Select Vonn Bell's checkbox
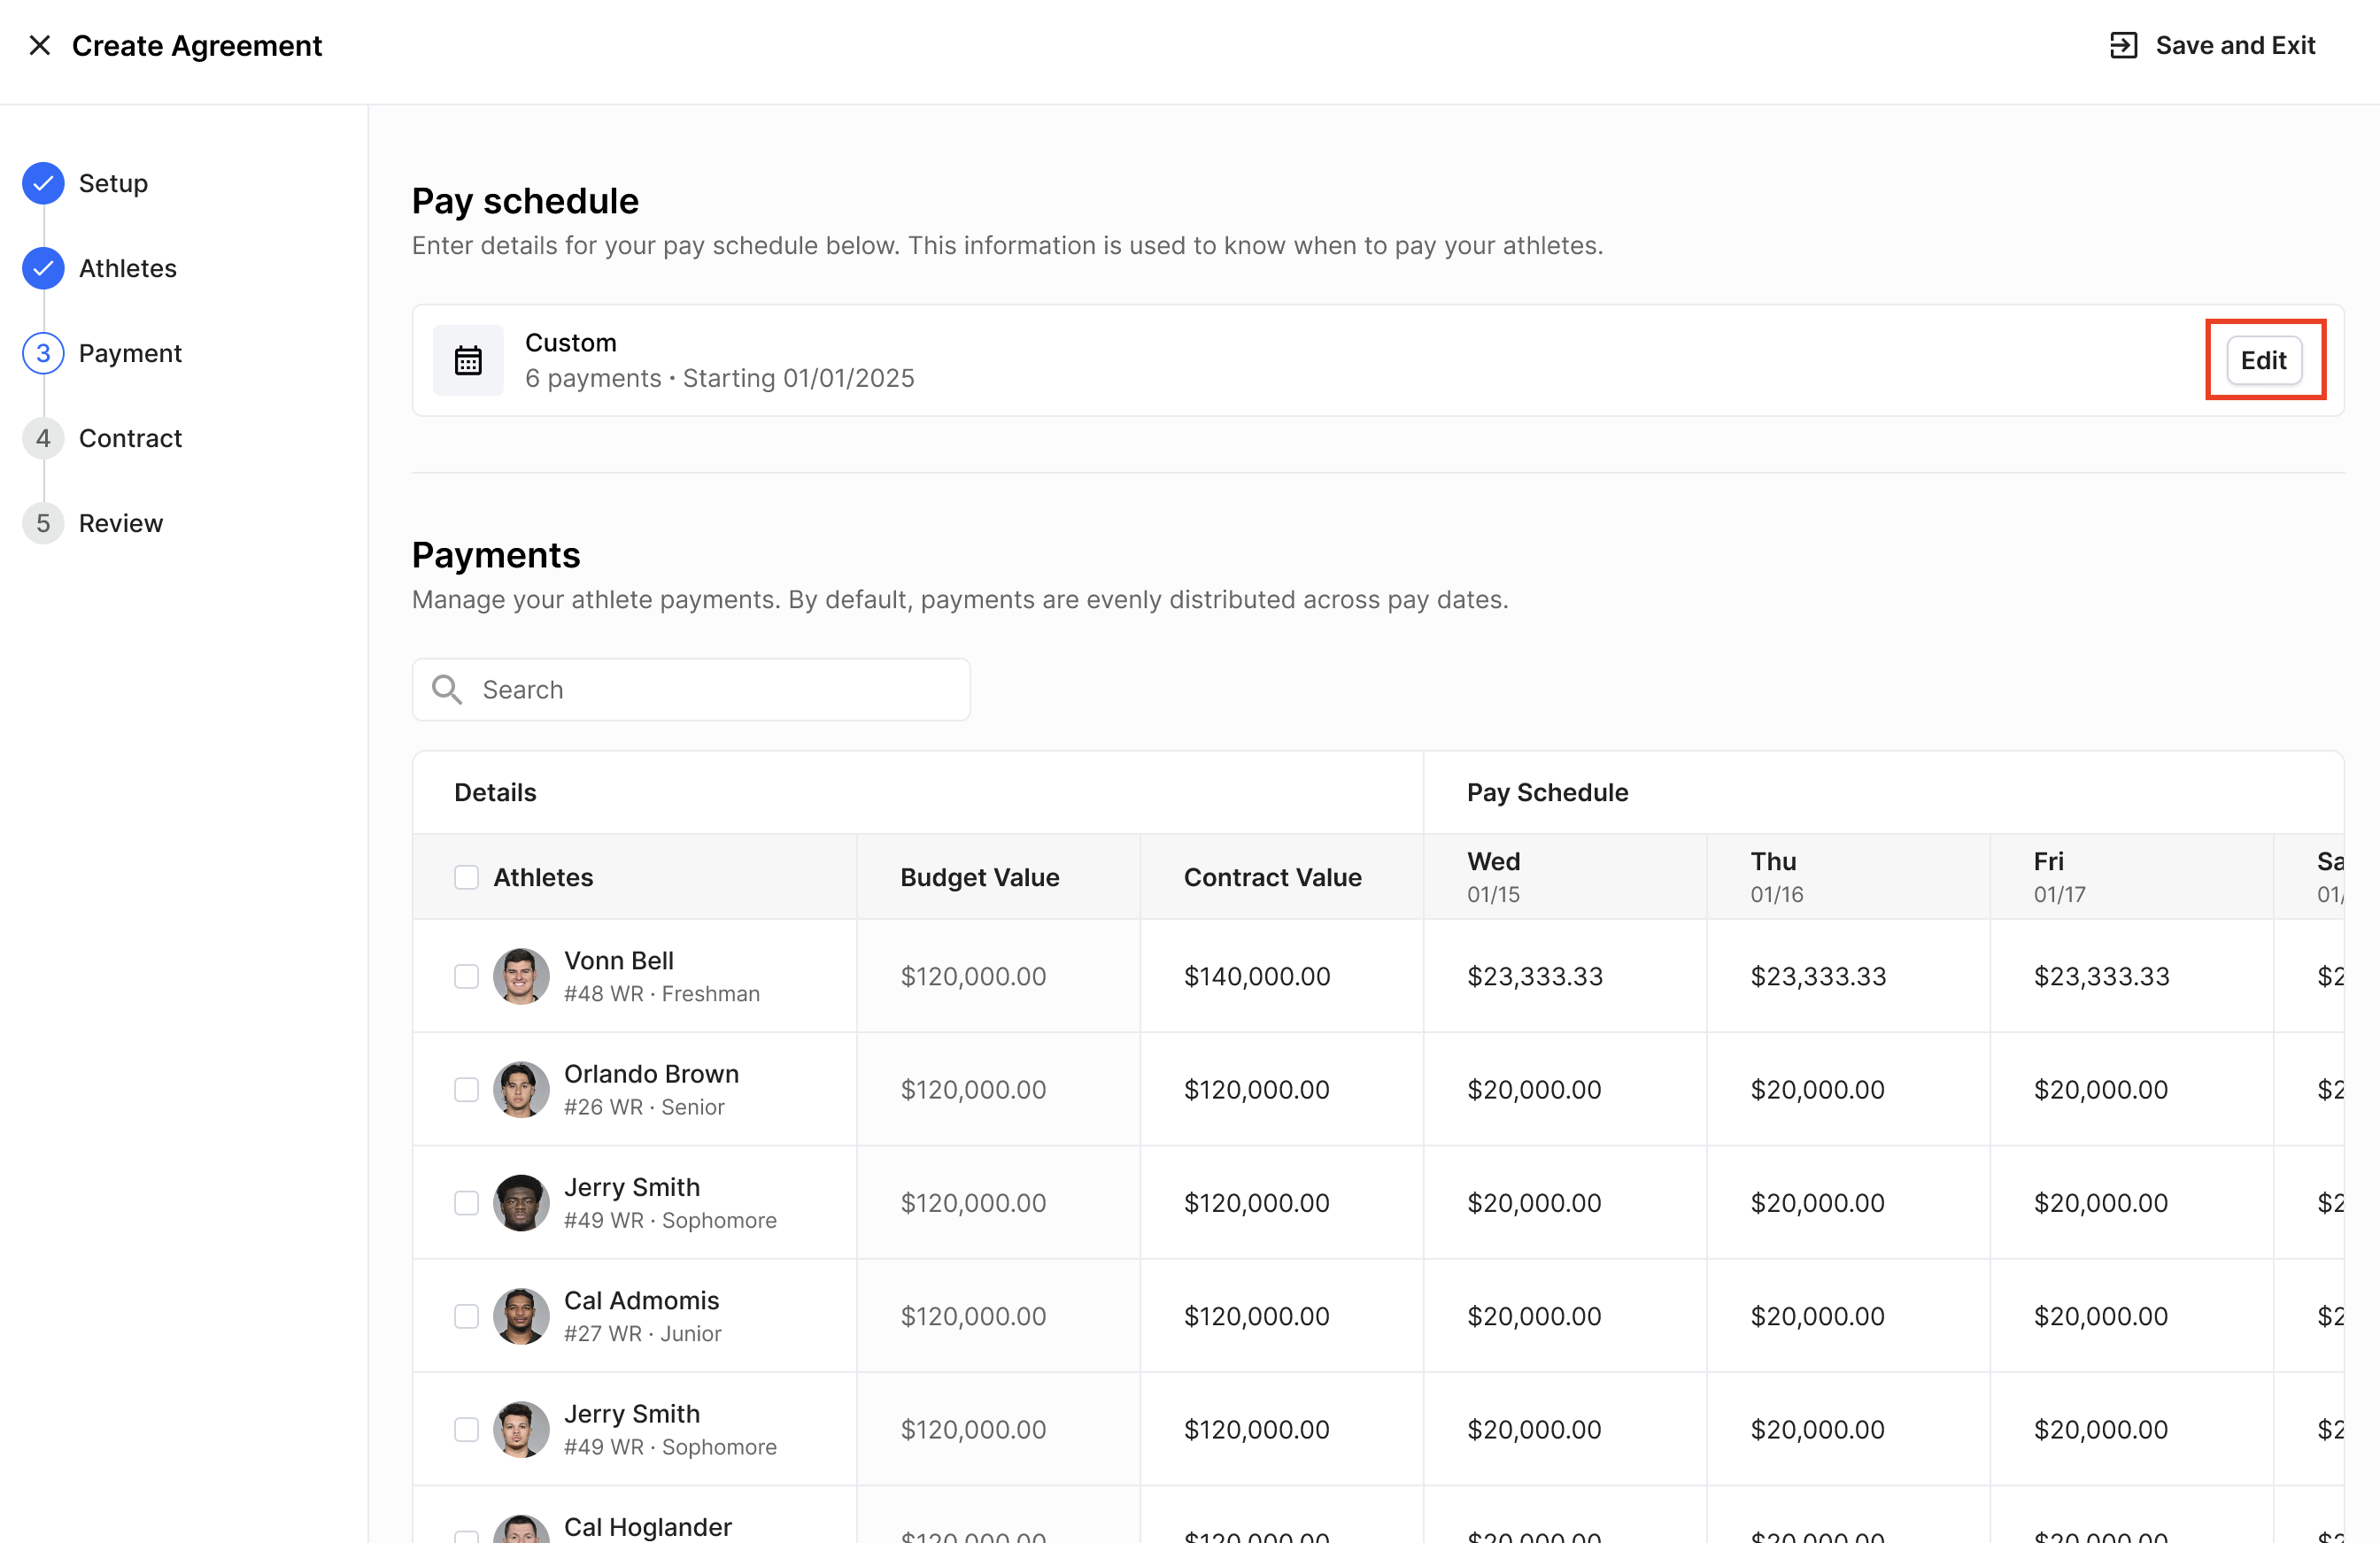This screenshot has width=2380, height=1543. (x=466, y=976)
